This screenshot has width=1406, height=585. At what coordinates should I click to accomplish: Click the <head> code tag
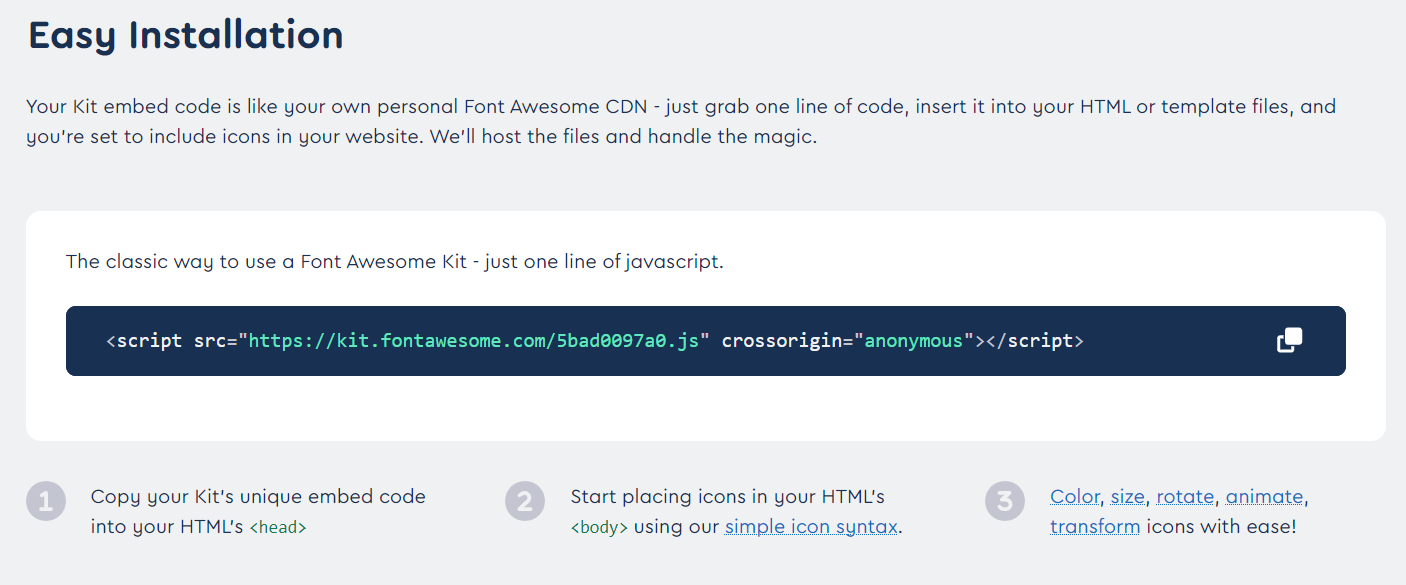[278, 528]
